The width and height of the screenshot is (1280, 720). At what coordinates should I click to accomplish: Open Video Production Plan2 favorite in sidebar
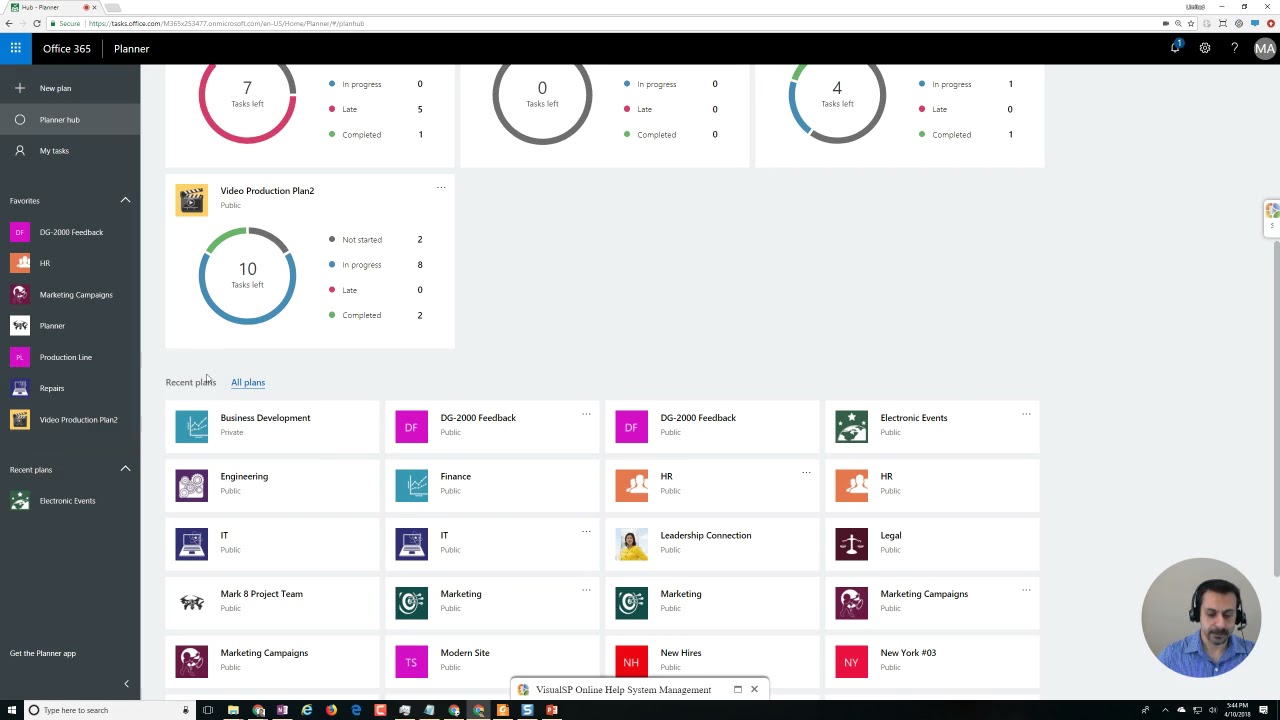(70, 419)
